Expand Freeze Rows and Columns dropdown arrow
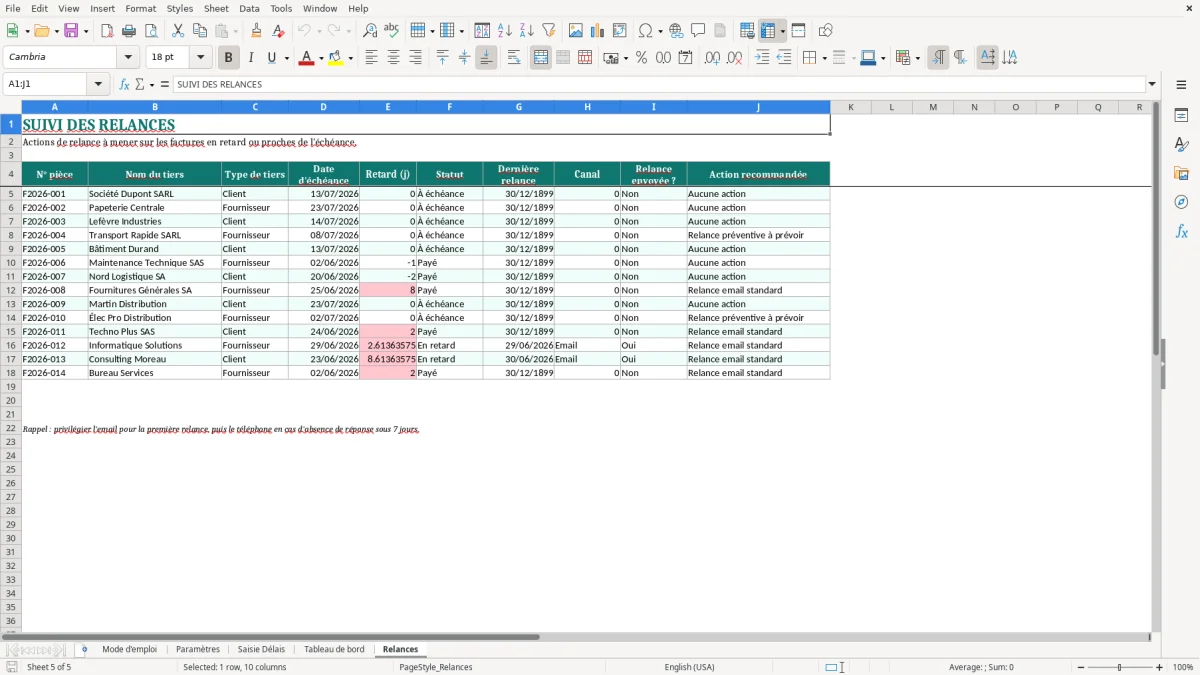This screenshot has width=1200, height=675. click(x=782, y=31)
